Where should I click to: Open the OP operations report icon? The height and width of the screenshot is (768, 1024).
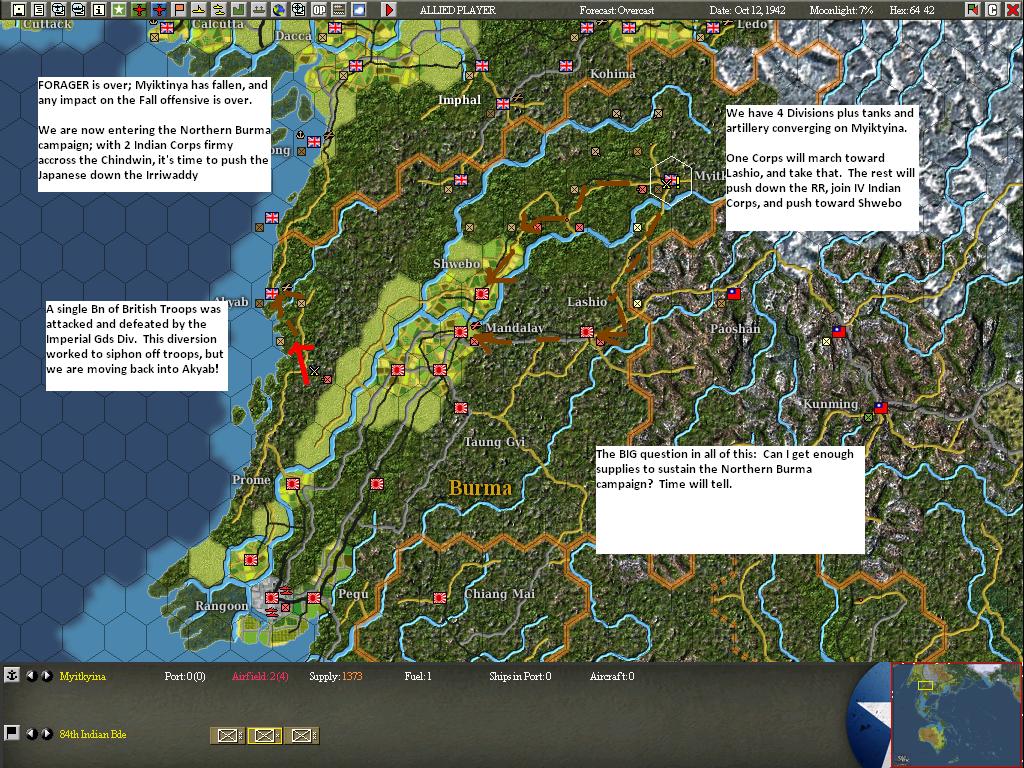click(319, 9)
